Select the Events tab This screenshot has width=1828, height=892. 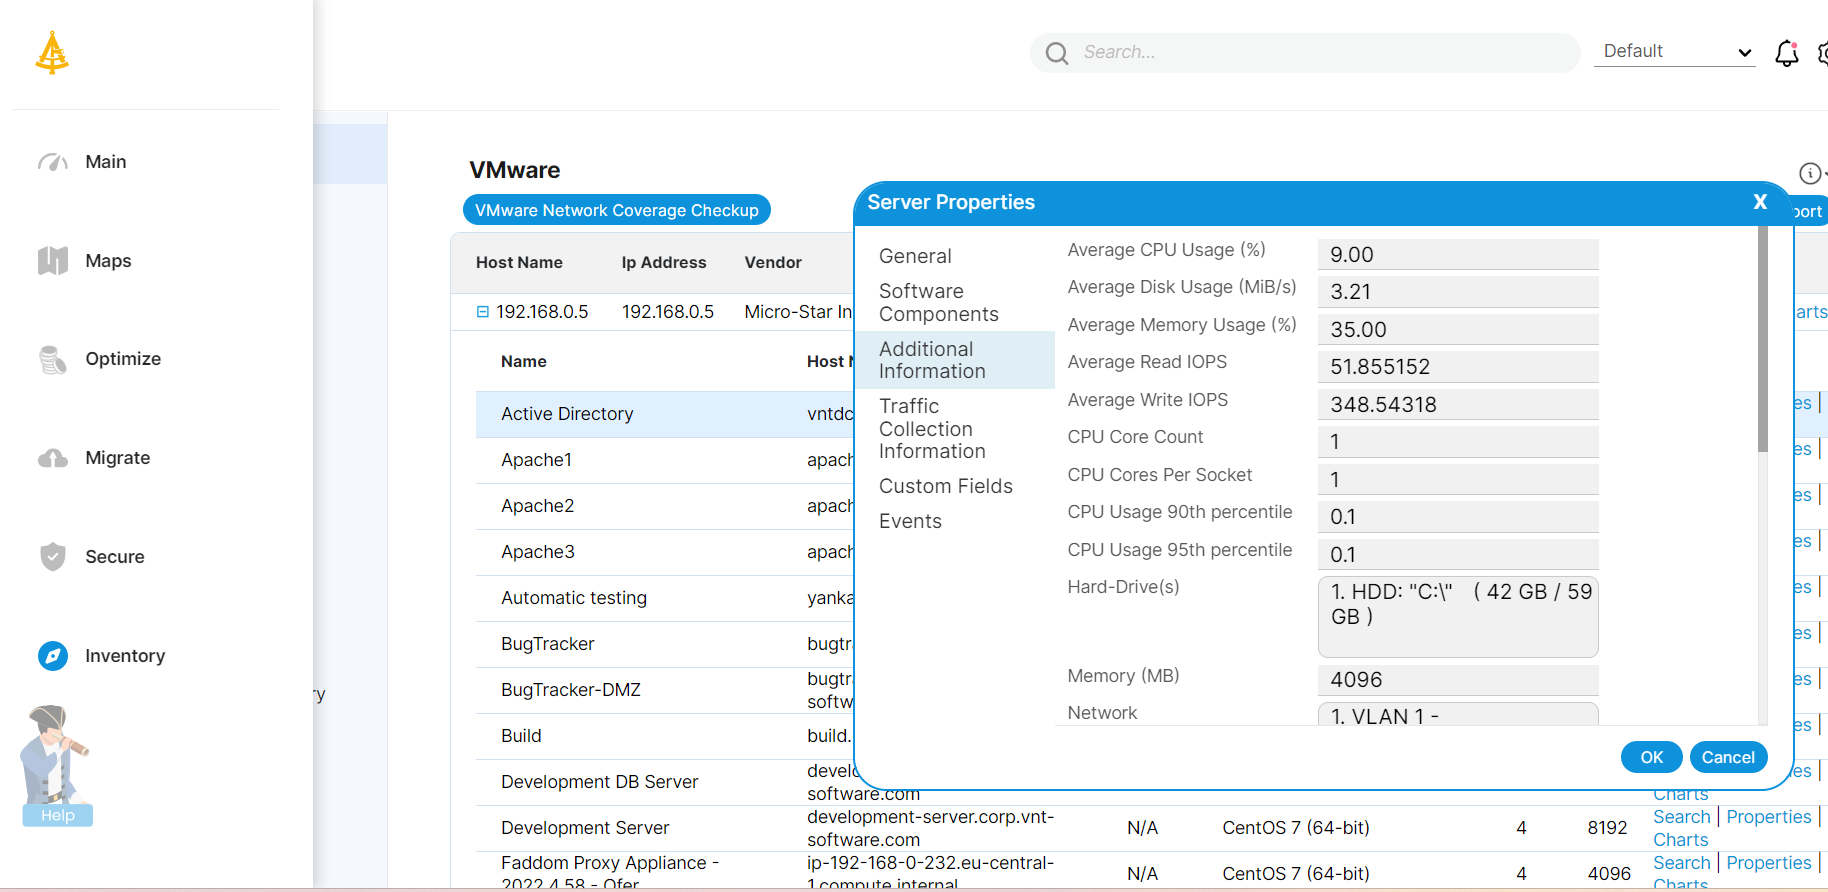point(910,521)
